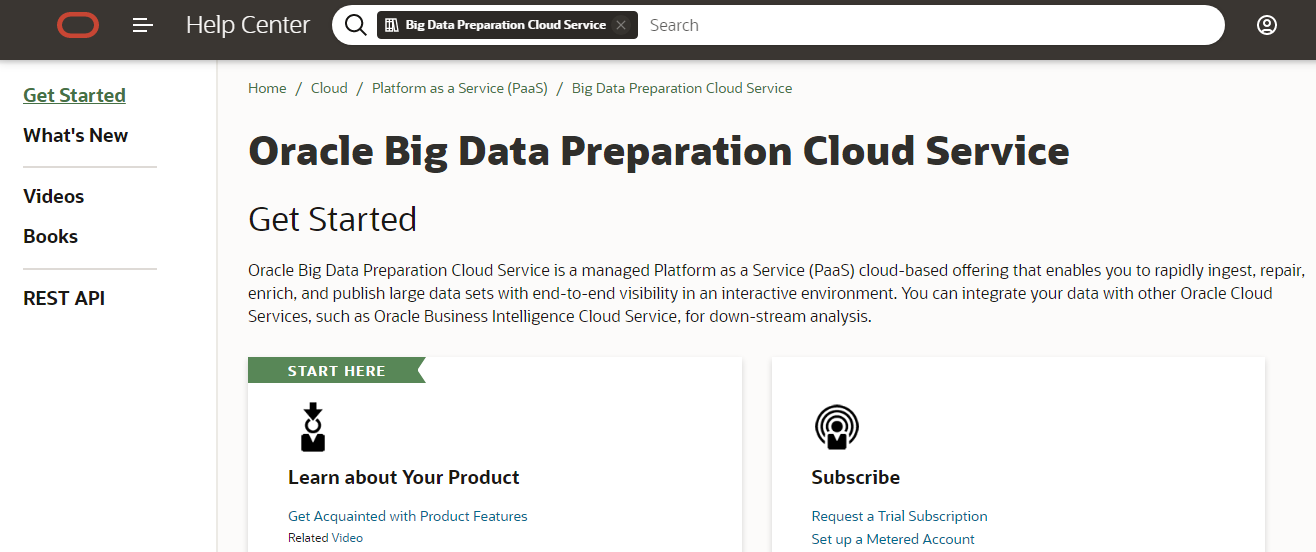Open the hamburger navigation menu
This screenshot has height=552, width=1316.
143,25
